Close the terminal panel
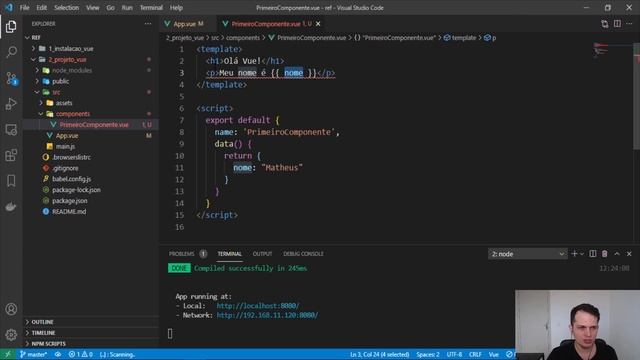Viewport: 640px width, 360px height. (x=629, y=254)
